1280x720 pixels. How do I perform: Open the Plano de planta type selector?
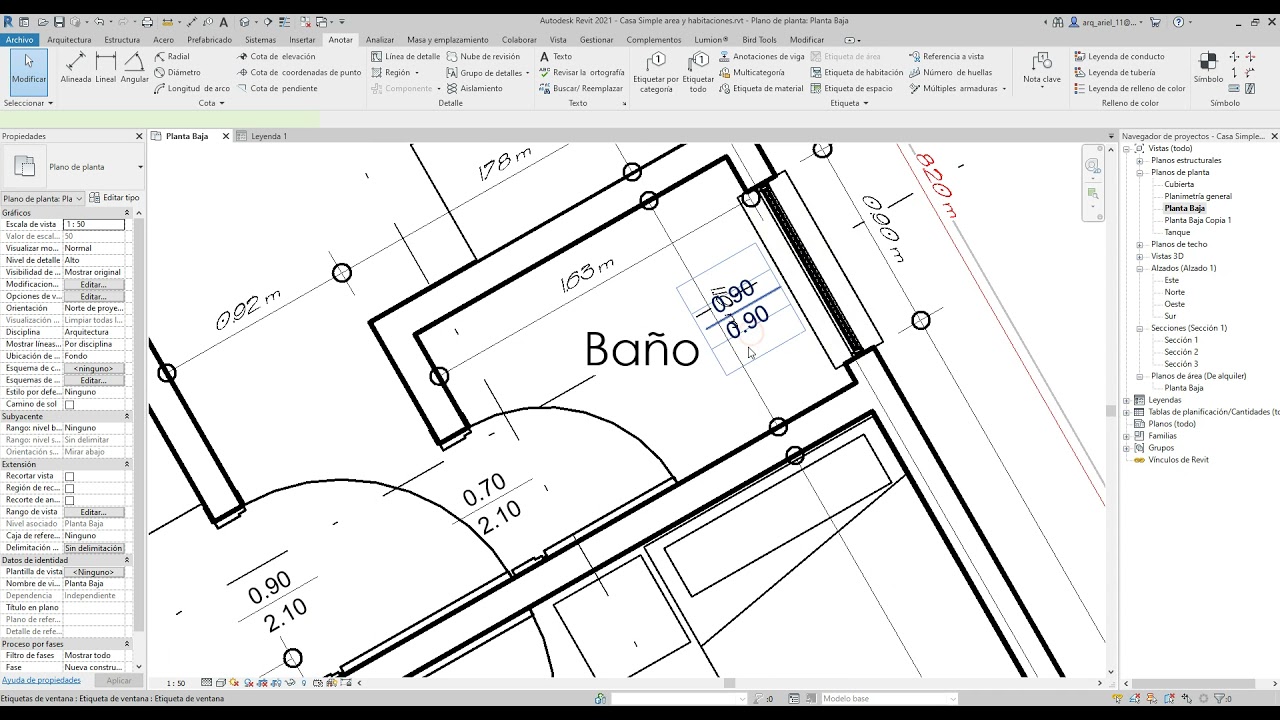tap(74, 167)
